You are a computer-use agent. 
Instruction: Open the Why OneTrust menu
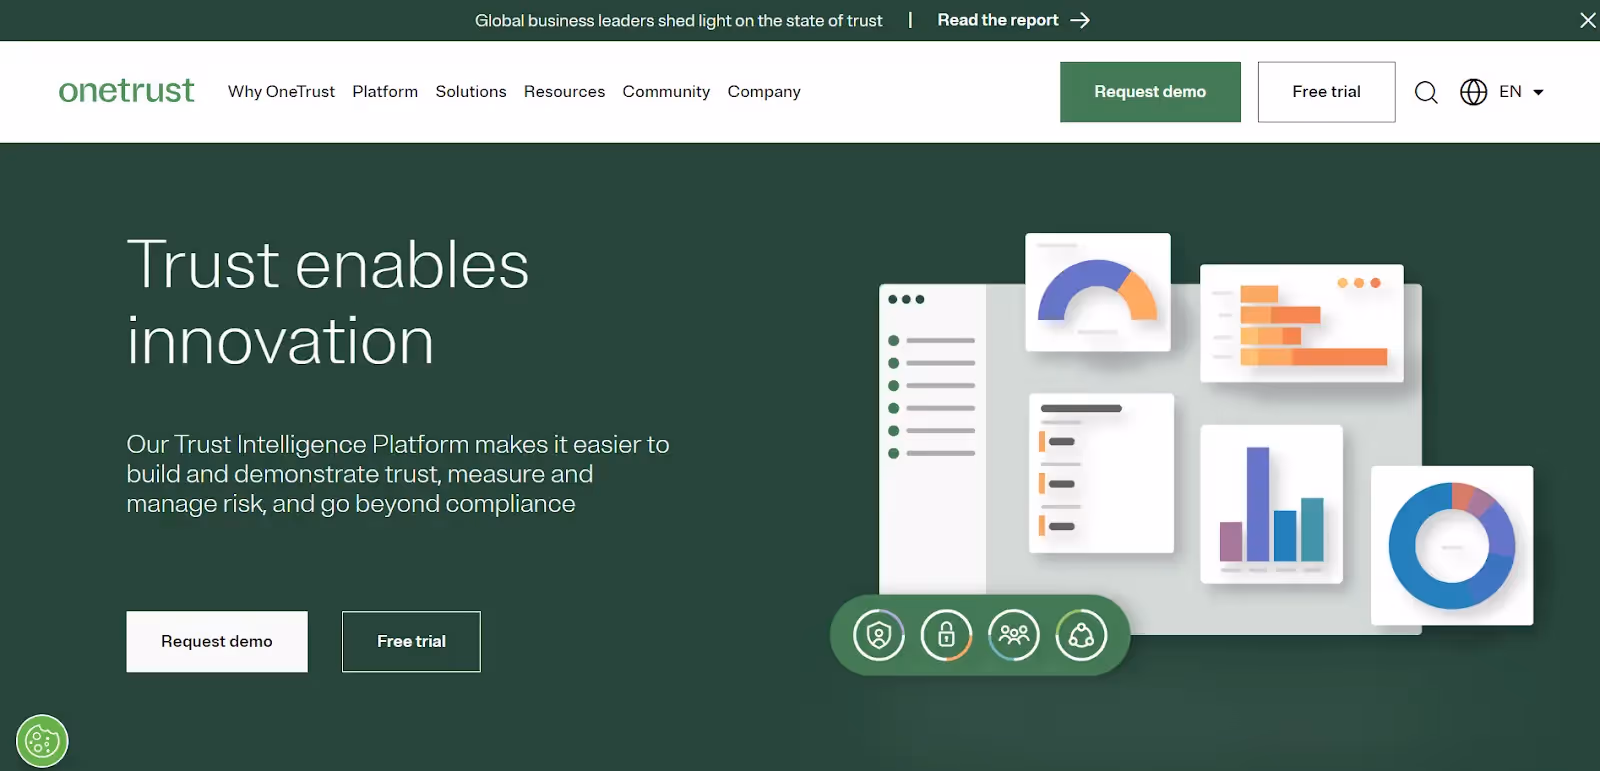click(281, 91)
